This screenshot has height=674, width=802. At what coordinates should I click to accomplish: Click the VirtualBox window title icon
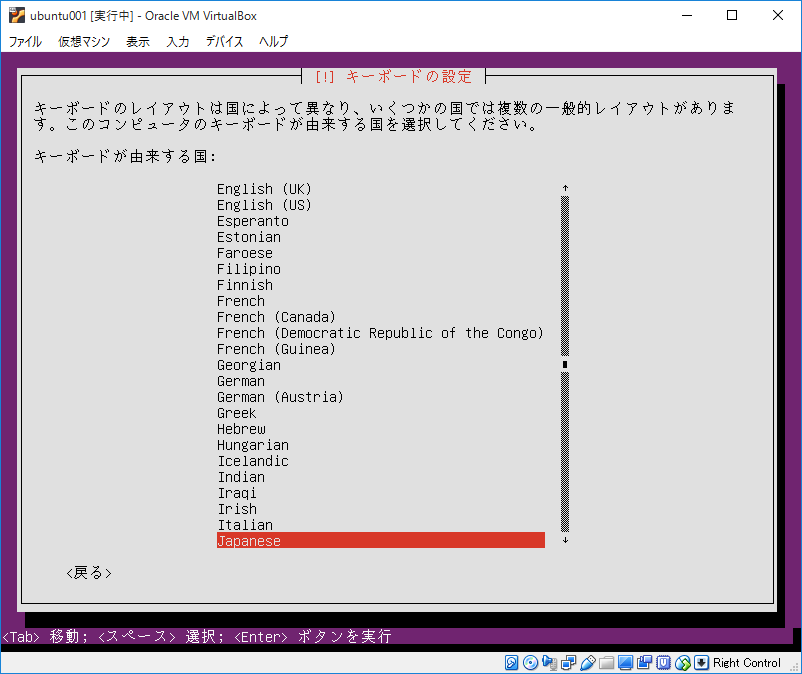point(17,15)
